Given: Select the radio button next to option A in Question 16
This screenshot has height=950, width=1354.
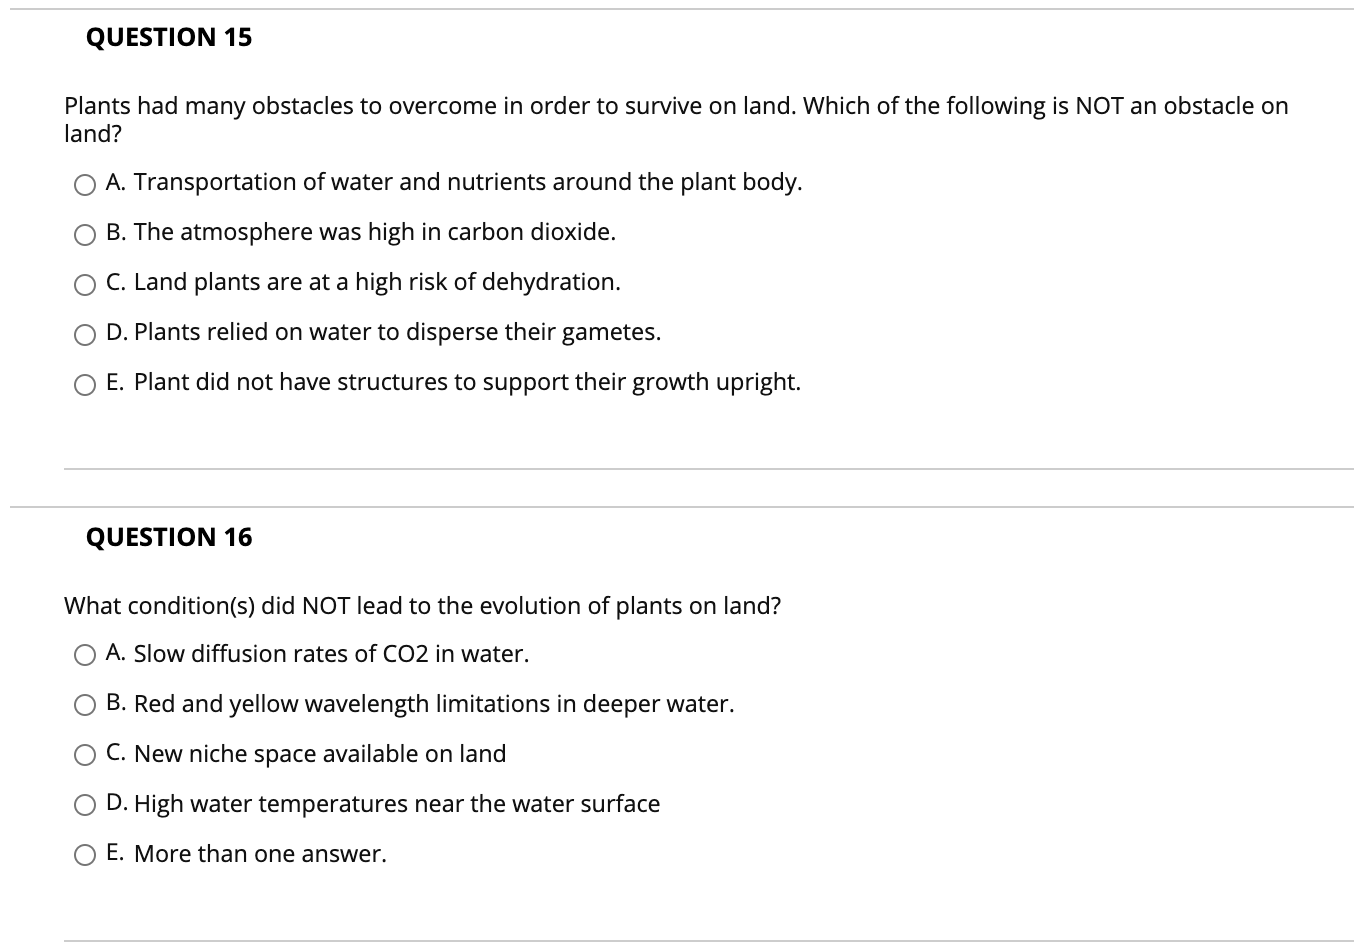Looking at the screenshot, I should pyautogui.click(x=85, y=654).
